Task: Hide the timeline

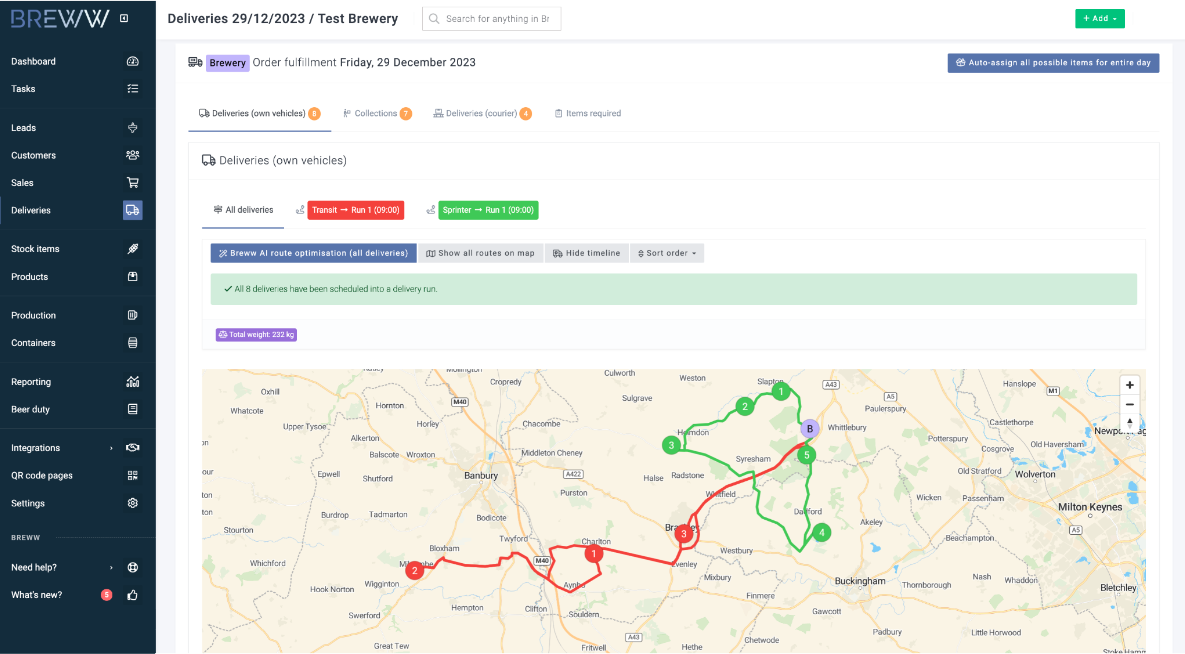Action: [586, 254]
